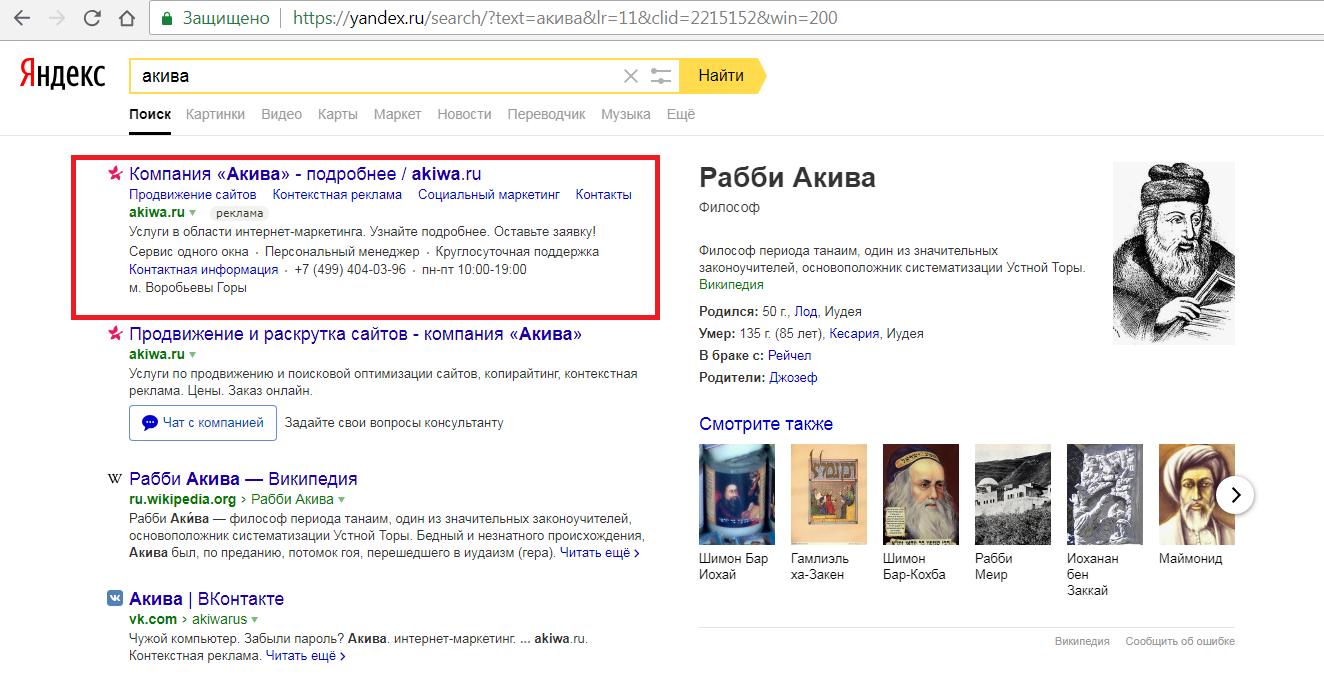Expand arrow next to vk.com akiwarus
The width and height of the screenshot is (1324, 678).
pos(255,619)
